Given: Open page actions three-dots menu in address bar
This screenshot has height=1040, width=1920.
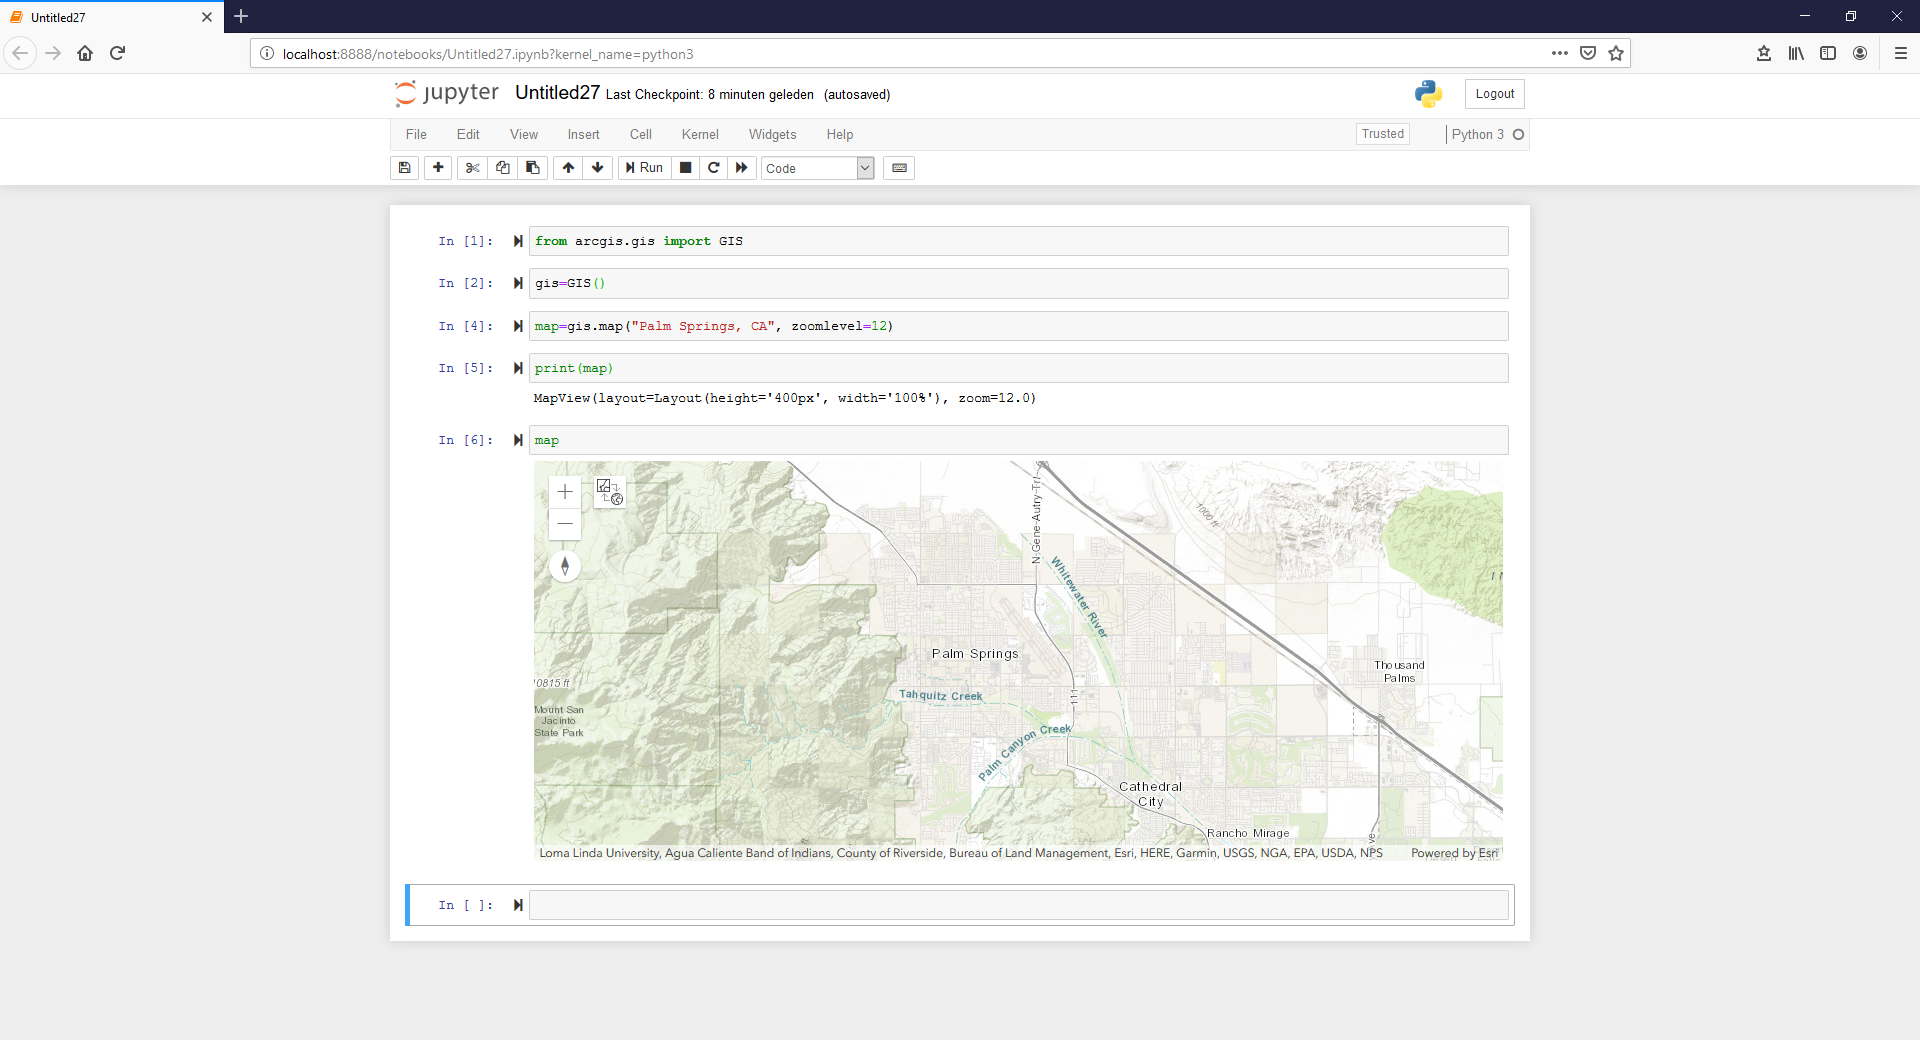Looking at the screenshot, I should [1560, 53].
